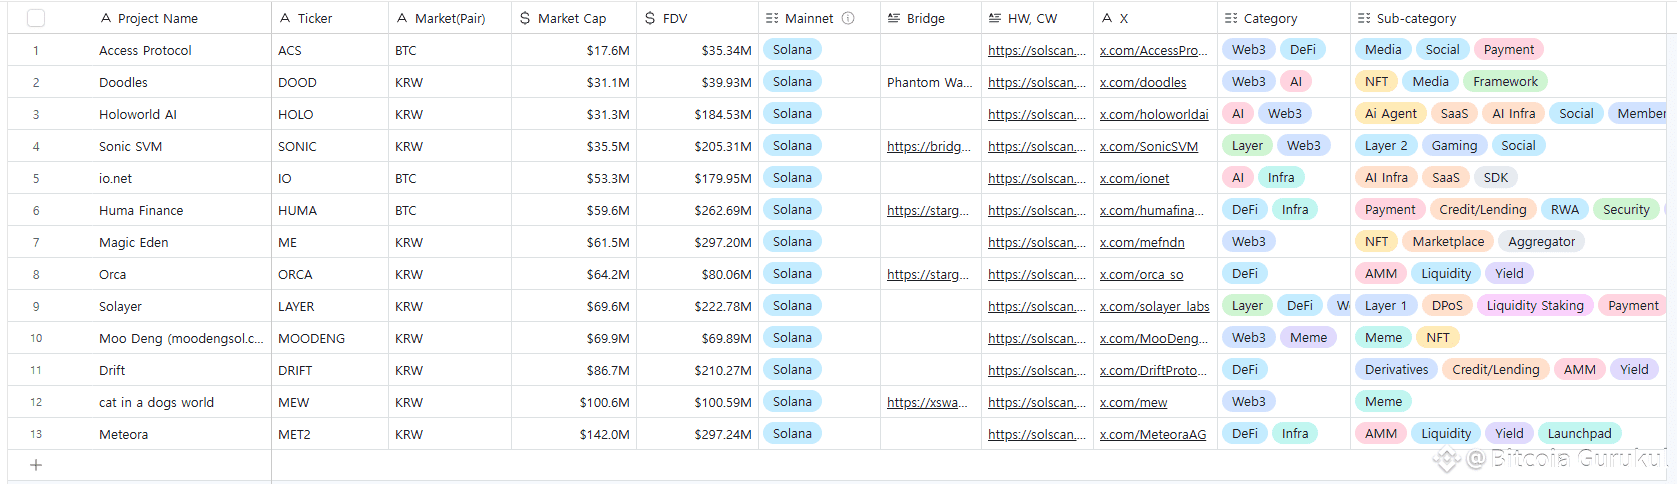This screenshot has width=1677, height=484.
Task: Click the info icon next to Mainnet
Action: [848, 18]
